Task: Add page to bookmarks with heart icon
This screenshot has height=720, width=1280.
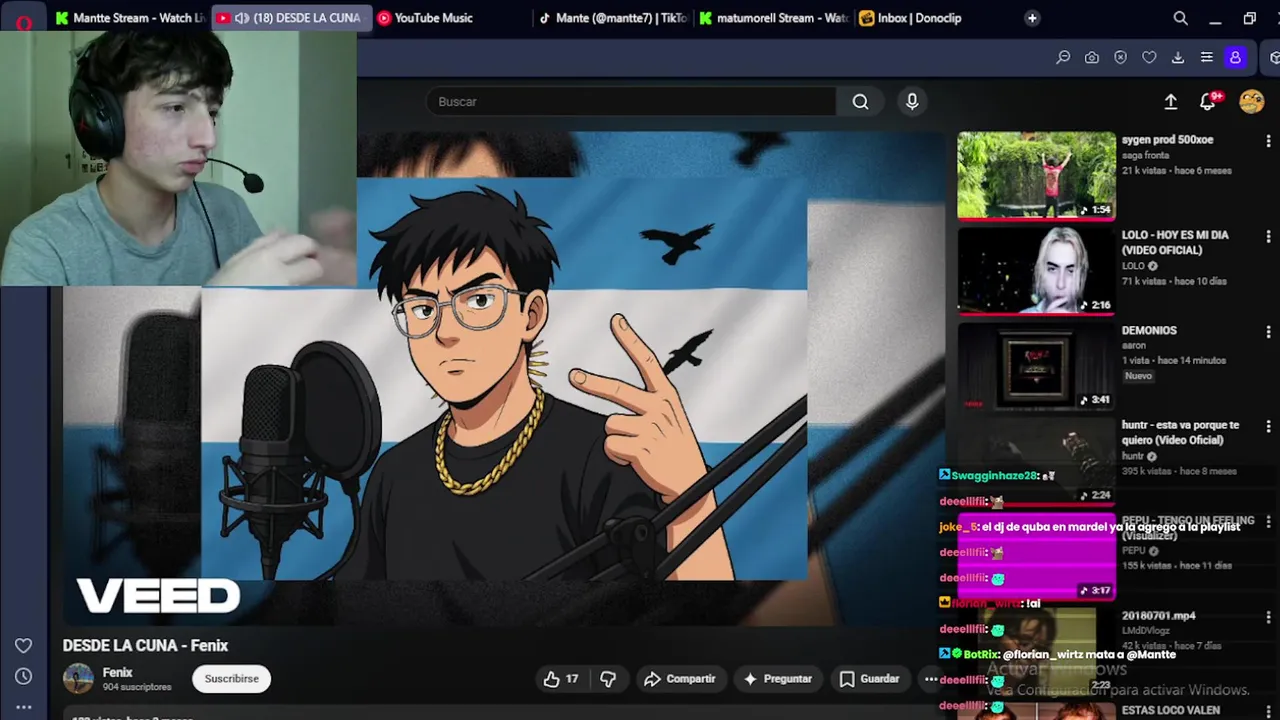Action: point(1149,58)
